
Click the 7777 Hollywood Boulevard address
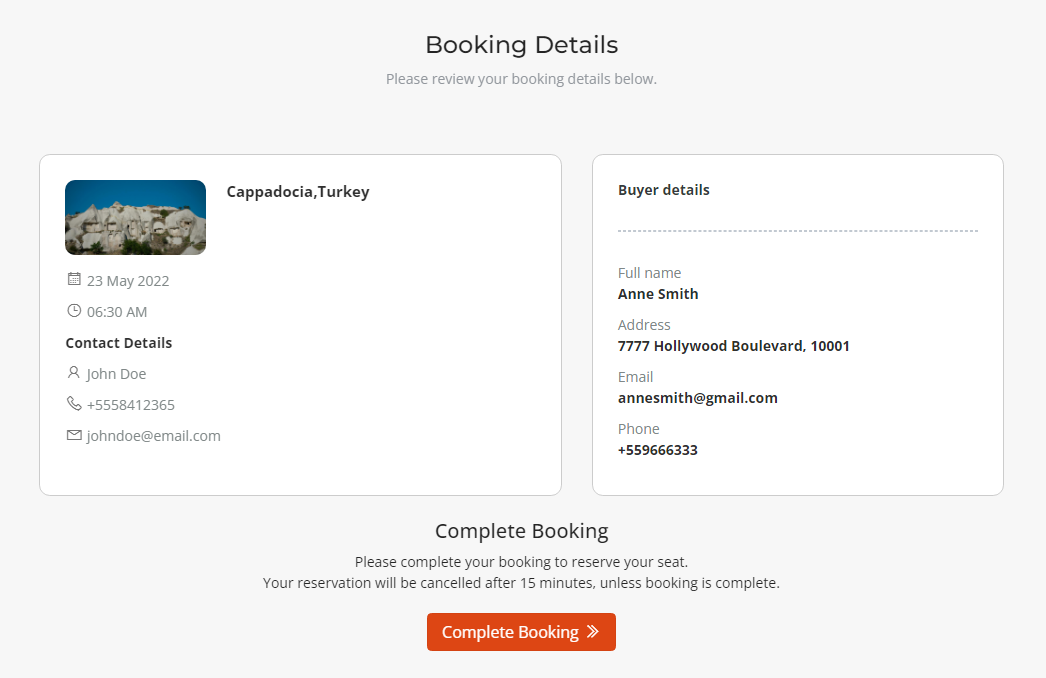[x=733, y=346]
